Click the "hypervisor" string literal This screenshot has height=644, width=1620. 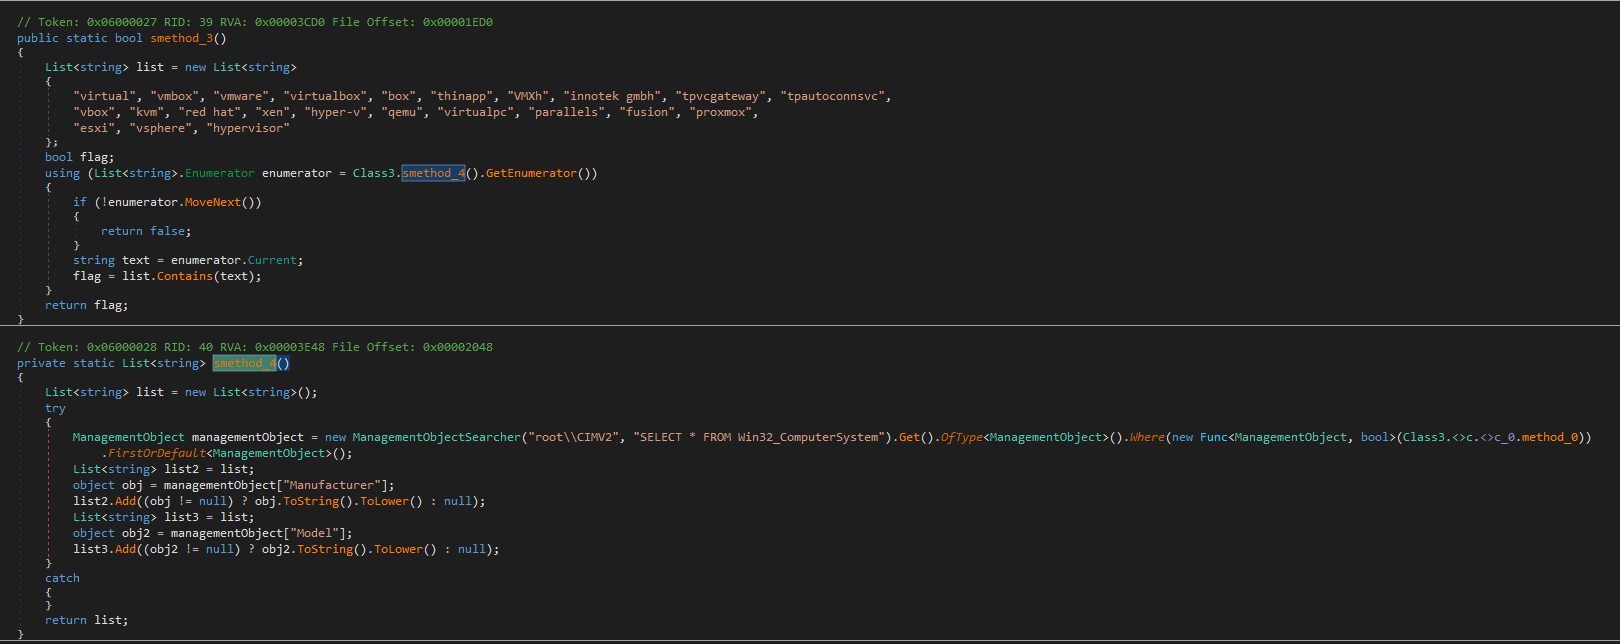tap(248, 128)
